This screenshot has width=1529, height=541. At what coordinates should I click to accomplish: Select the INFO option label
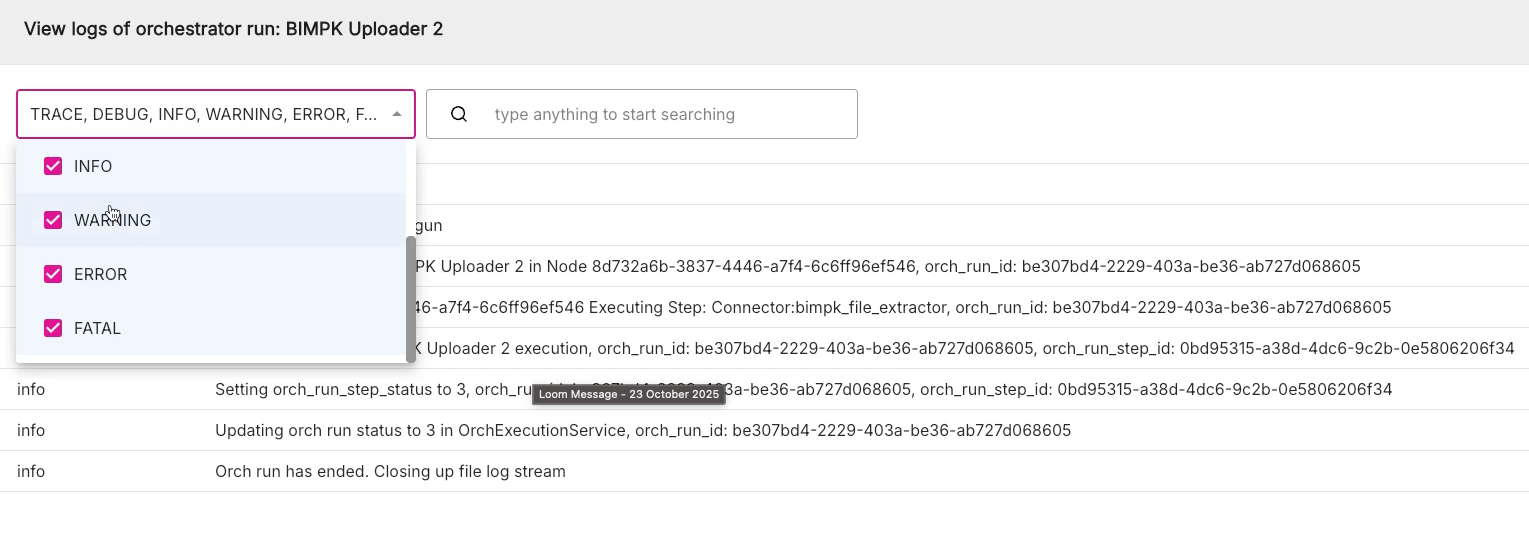(93, 166)
